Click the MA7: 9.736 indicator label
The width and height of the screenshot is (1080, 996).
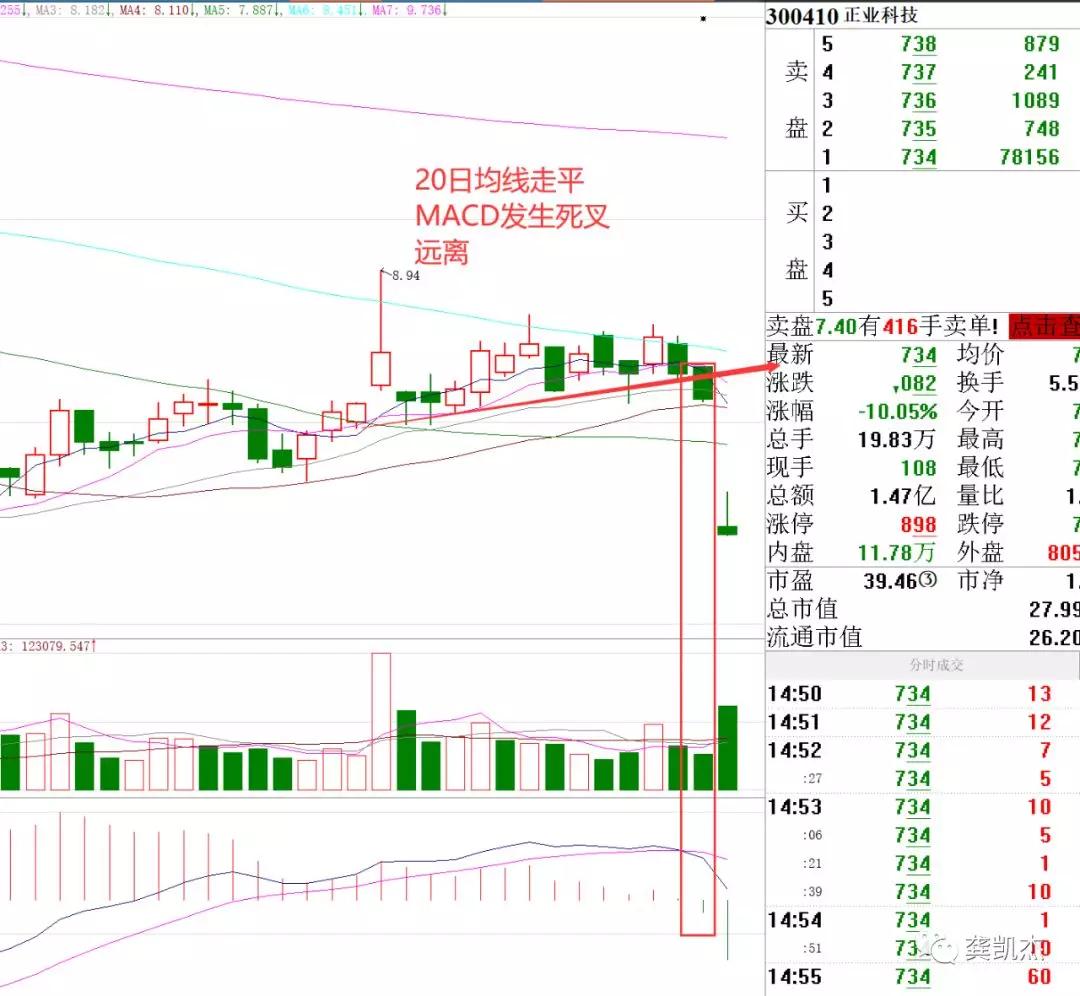409,10
